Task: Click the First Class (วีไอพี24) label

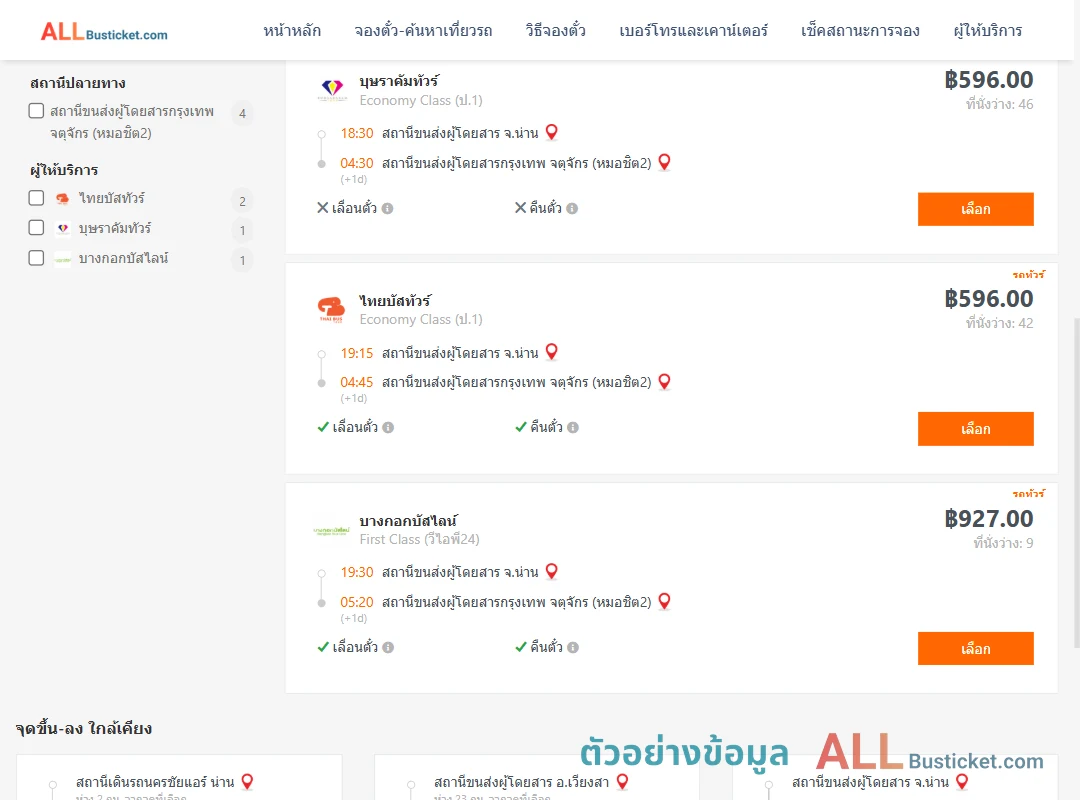Action: (x=419, y=539)
